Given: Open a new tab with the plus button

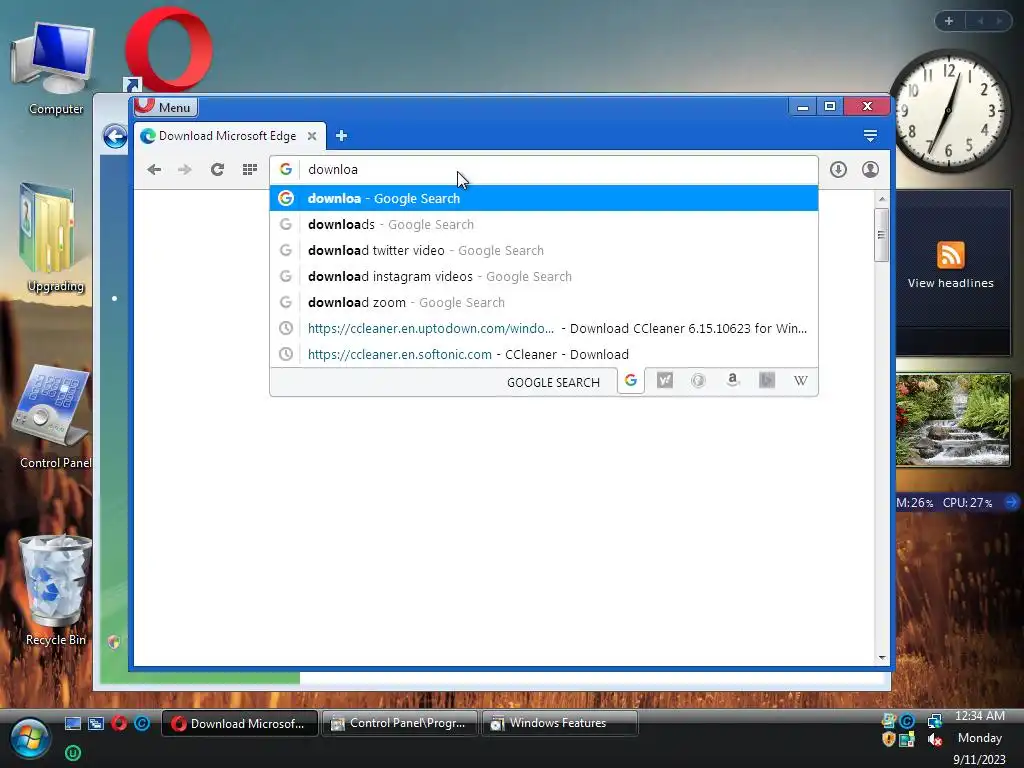Looking at the screenshot, I should [341, 136].
